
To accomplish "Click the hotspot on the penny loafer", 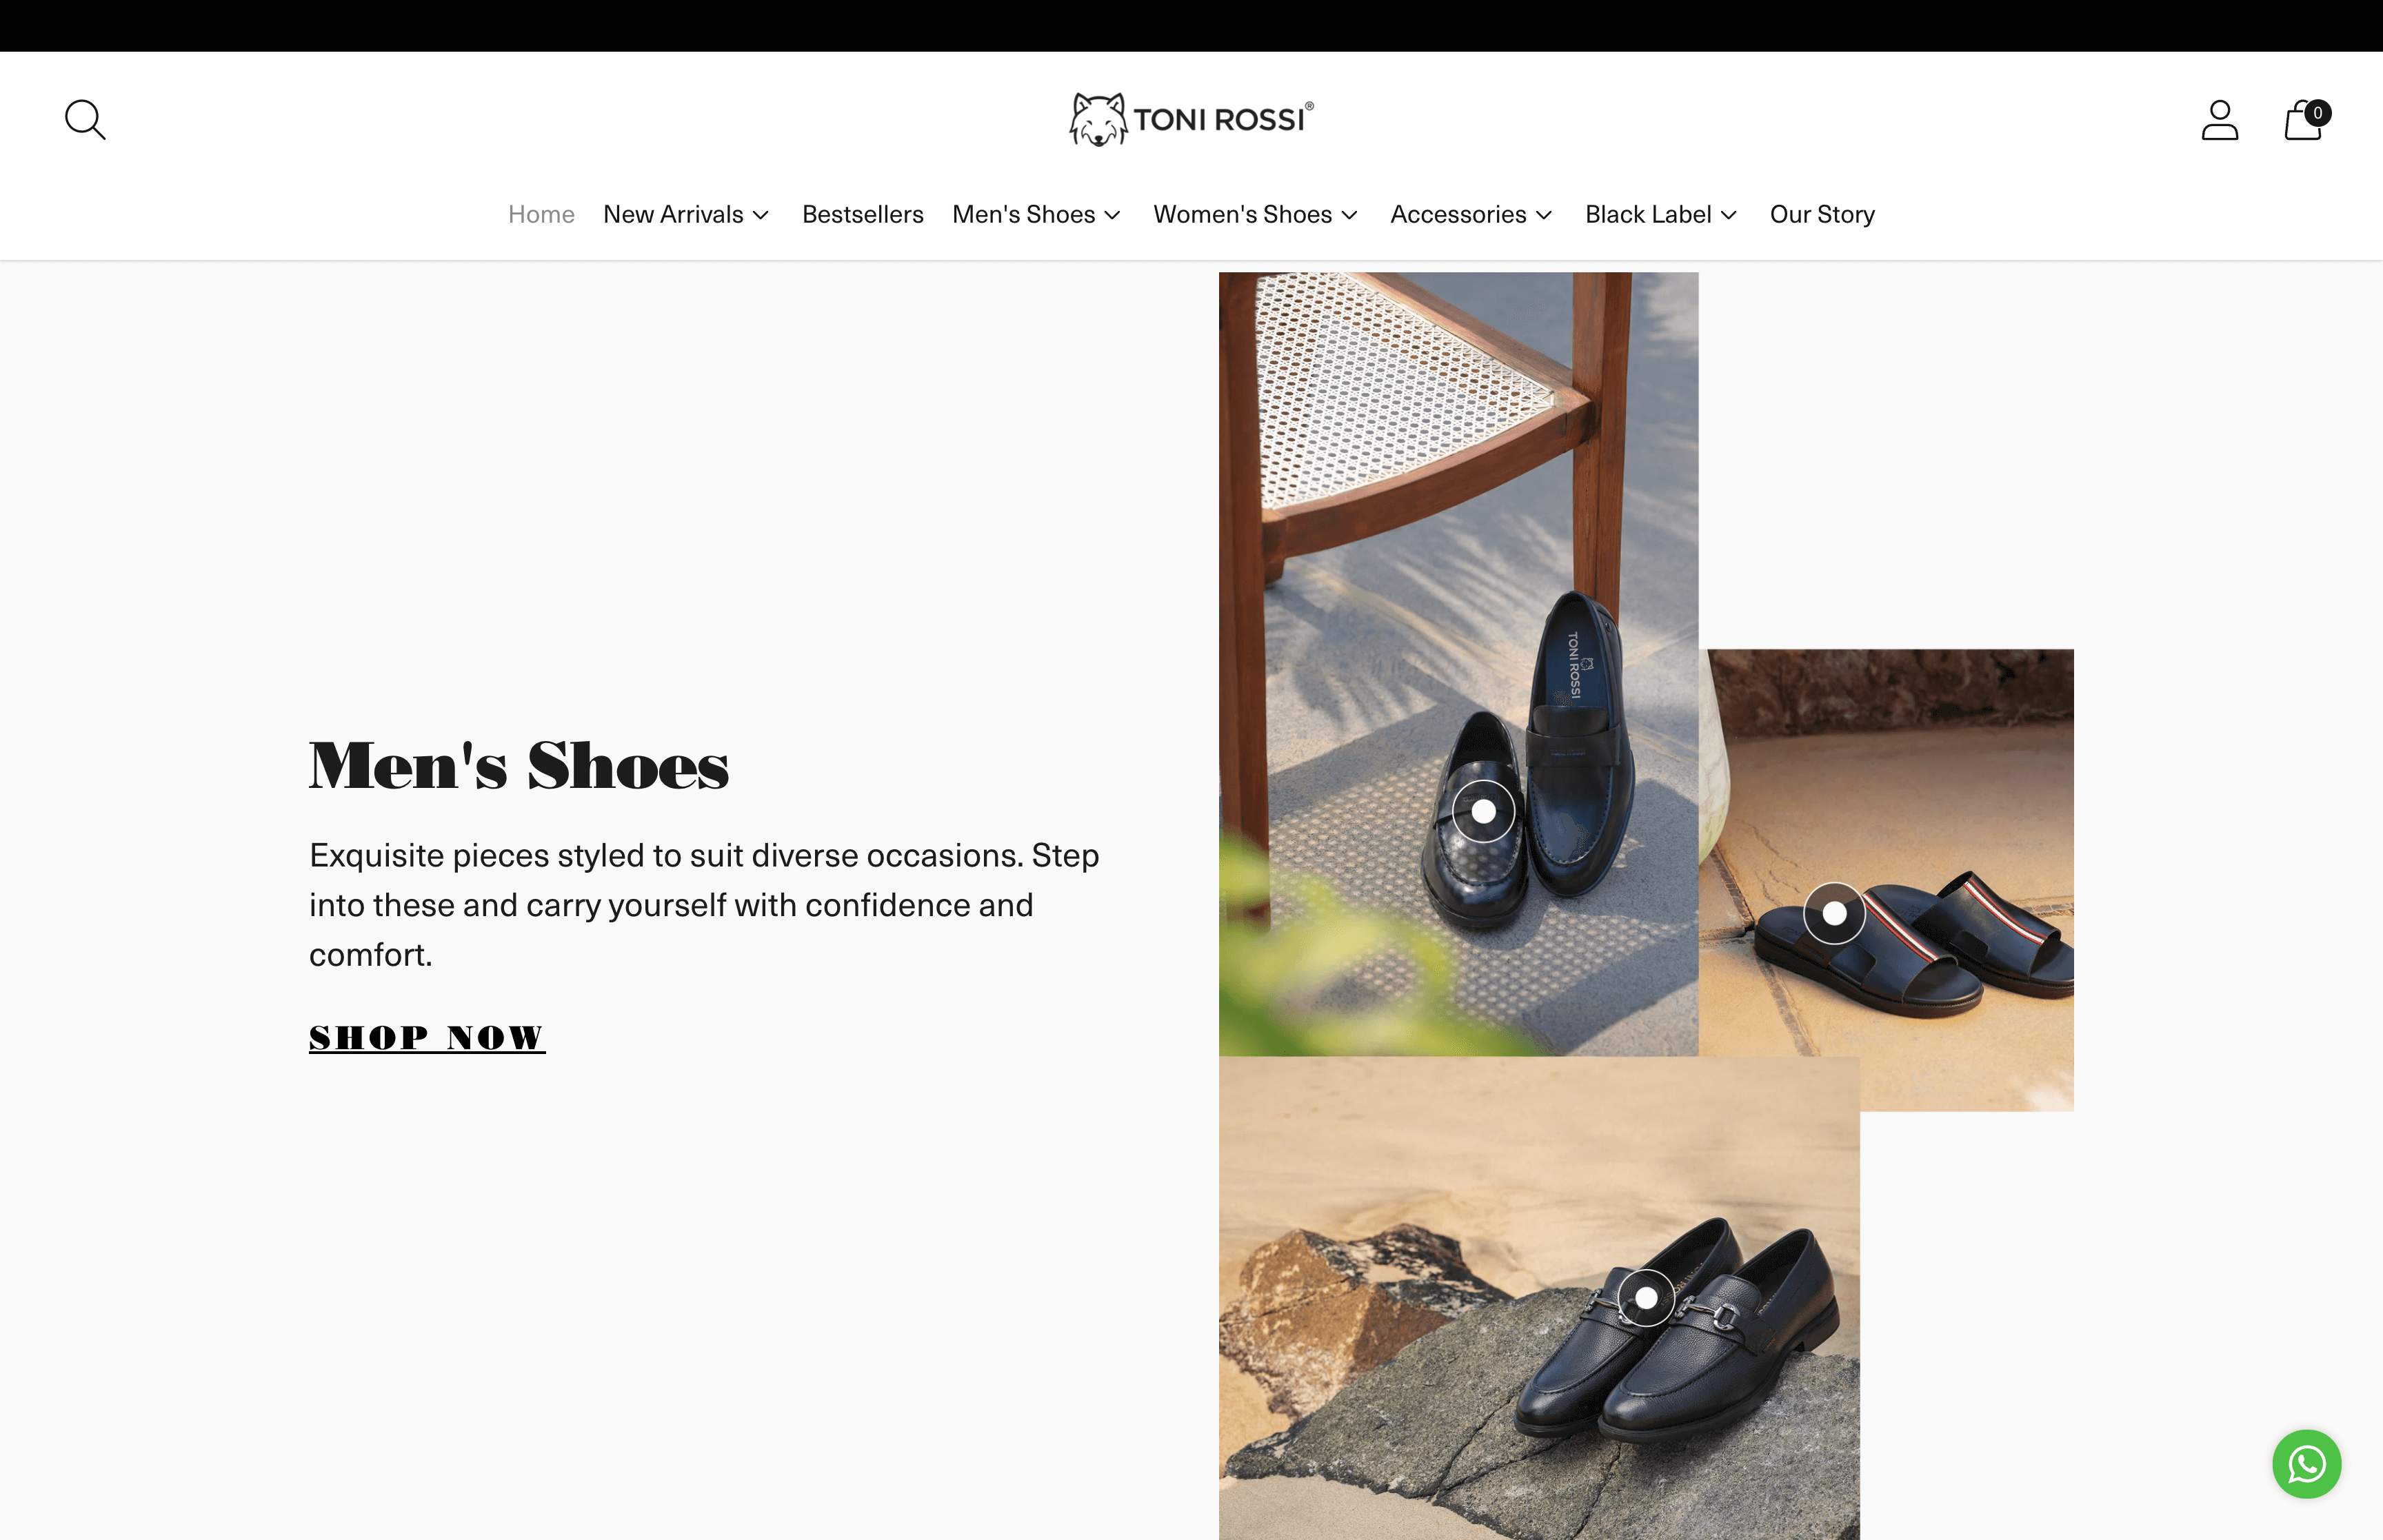I will click(1483, 811).
